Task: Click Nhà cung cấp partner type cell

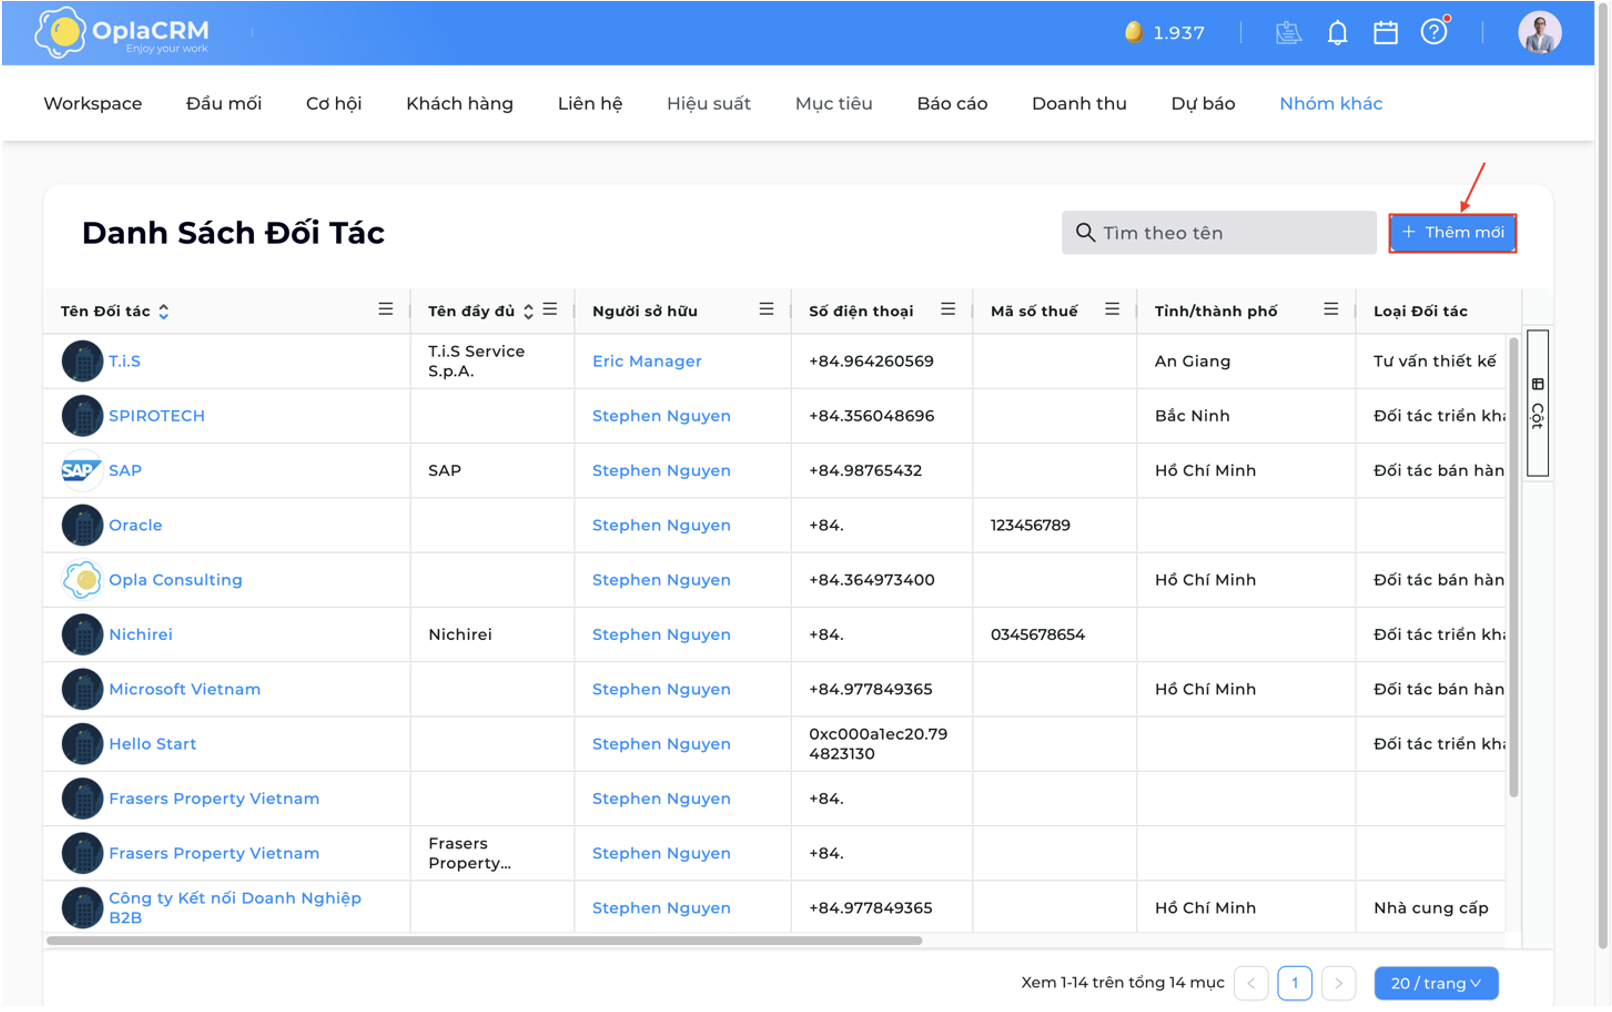Action: 1431,908
